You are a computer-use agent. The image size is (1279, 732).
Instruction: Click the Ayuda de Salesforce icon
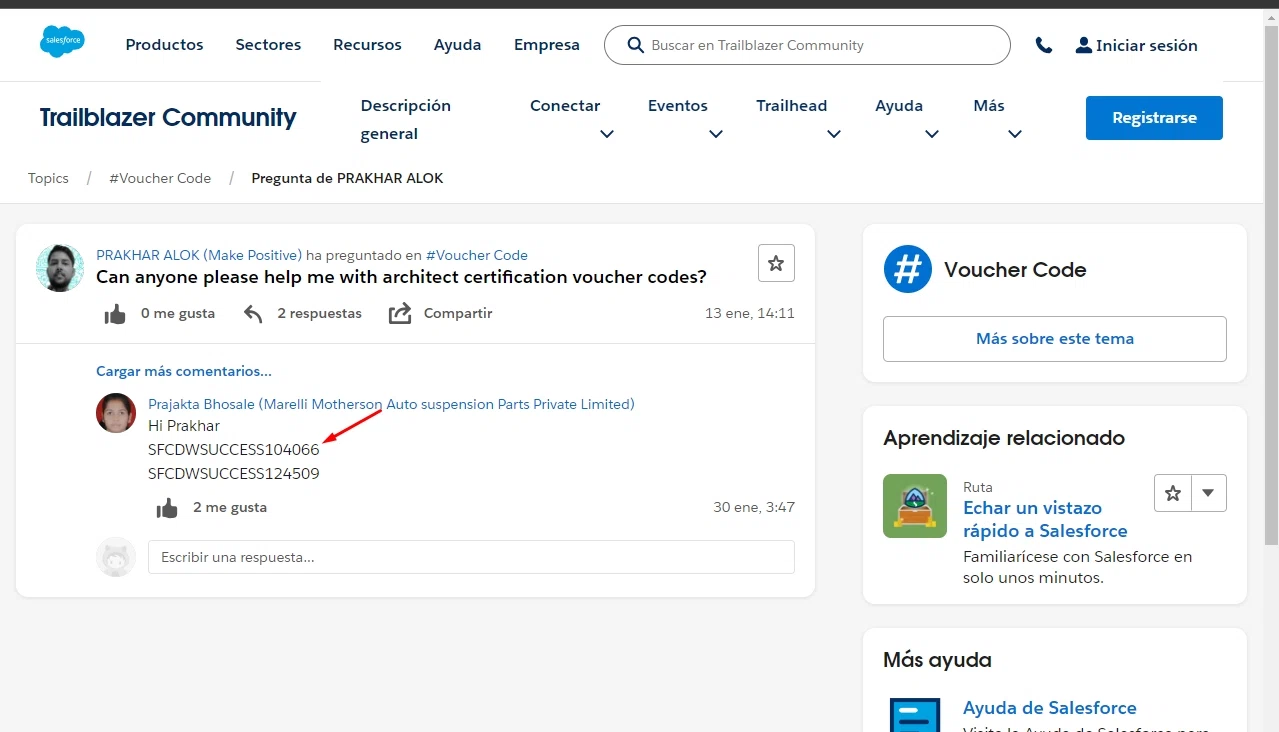(x=915, y=715)
